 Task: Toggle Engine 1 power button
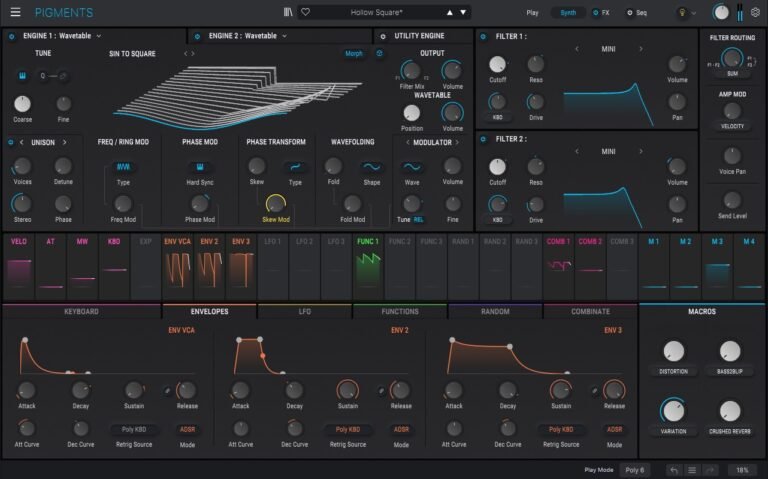11,36
